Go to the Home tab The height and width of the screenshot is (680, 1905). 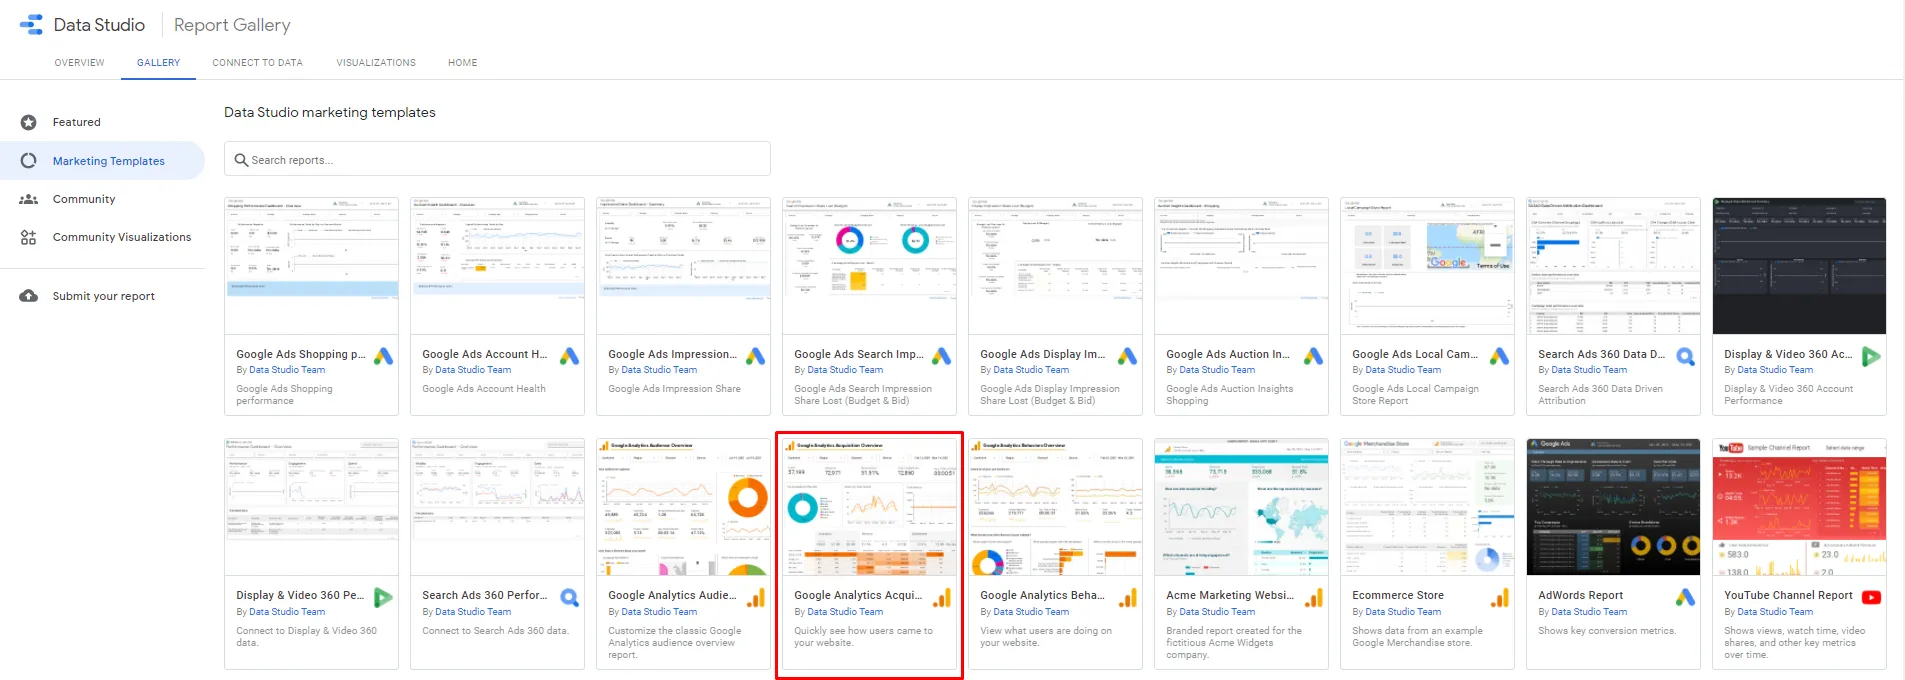(x=463, y=63)
